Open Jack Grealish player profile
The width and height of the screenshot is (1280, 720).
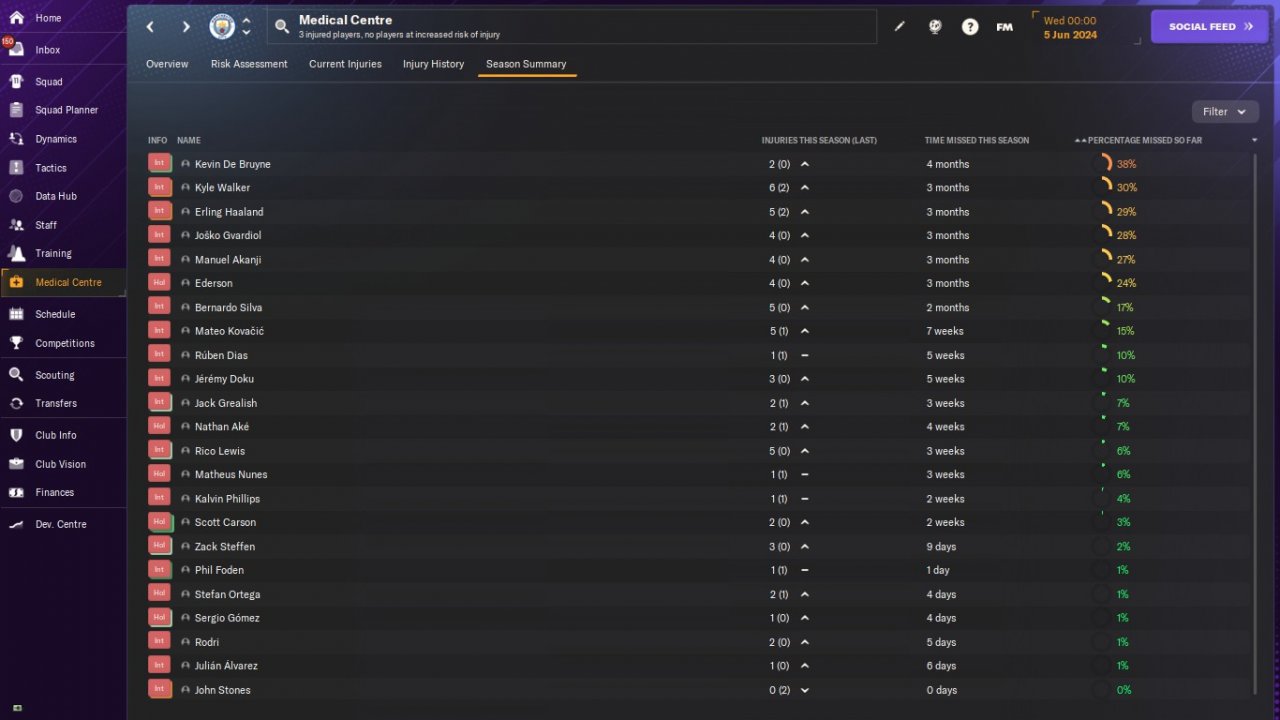(x=226, y=403)
